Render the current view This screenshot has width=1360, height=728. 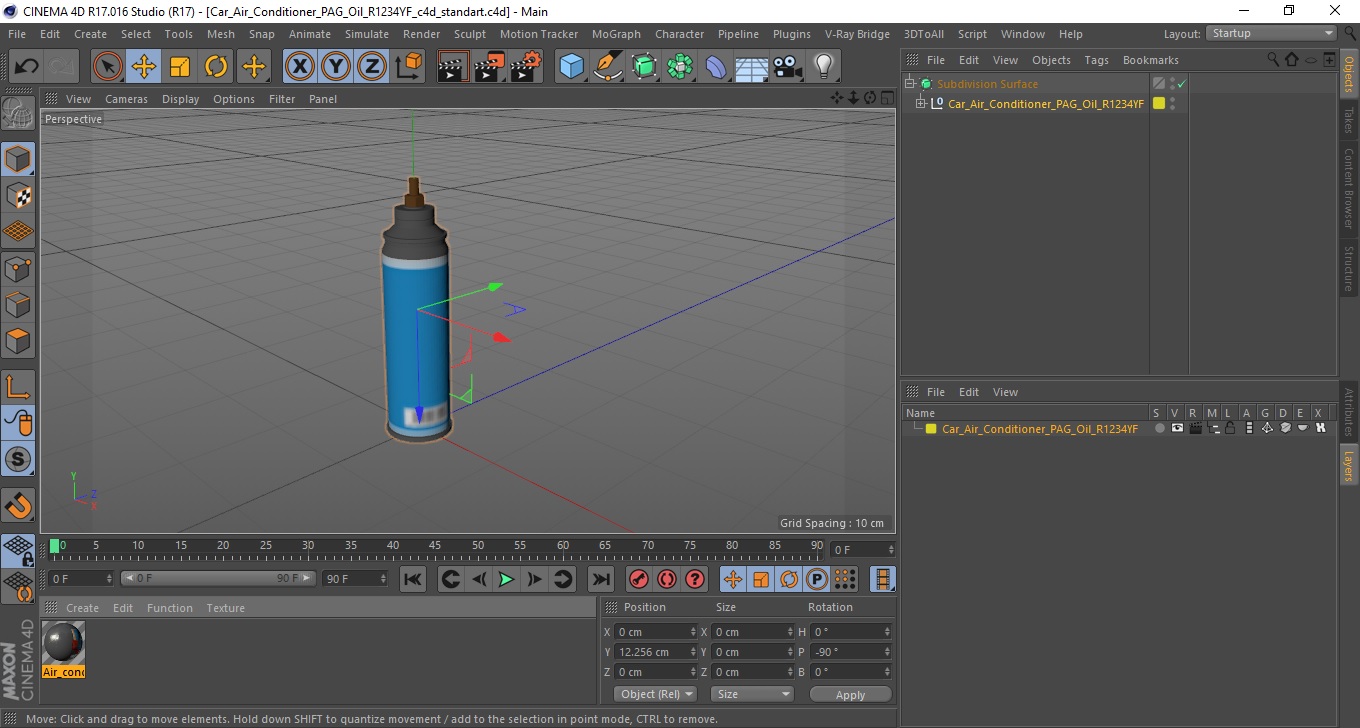click(454, 67)
